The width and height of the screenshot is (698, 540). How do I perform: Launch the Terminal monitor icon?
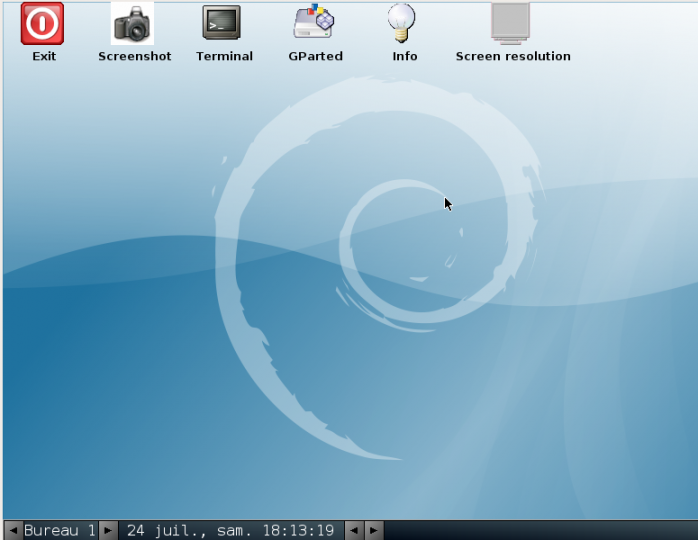tap(222, 23)
